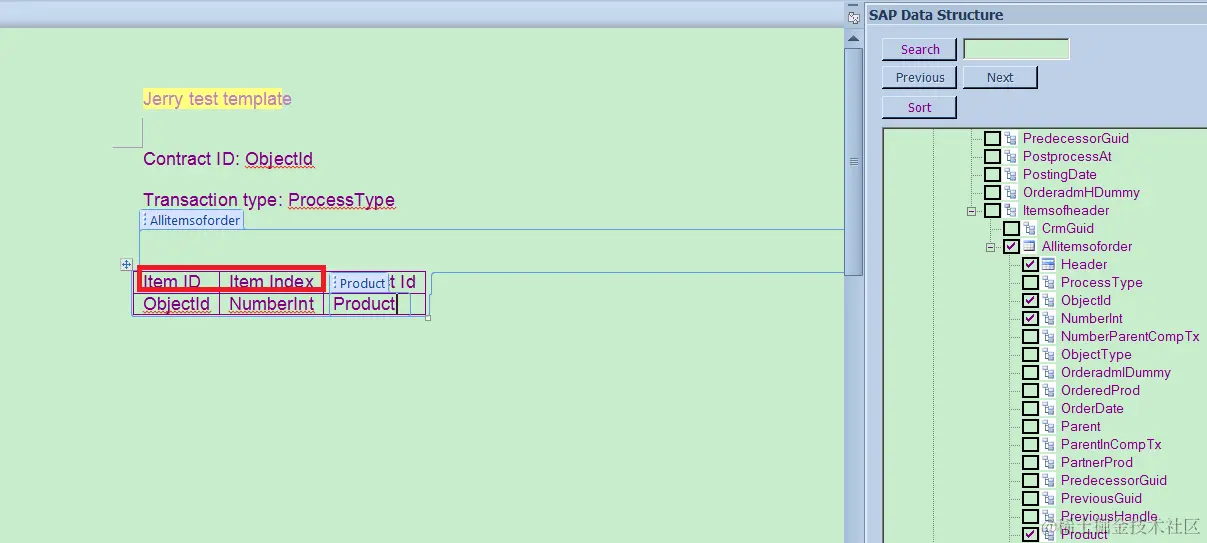Tick the PartnerProd checkbox
This screenshot has width=1207, height=543.
(x=1030, y=462)
